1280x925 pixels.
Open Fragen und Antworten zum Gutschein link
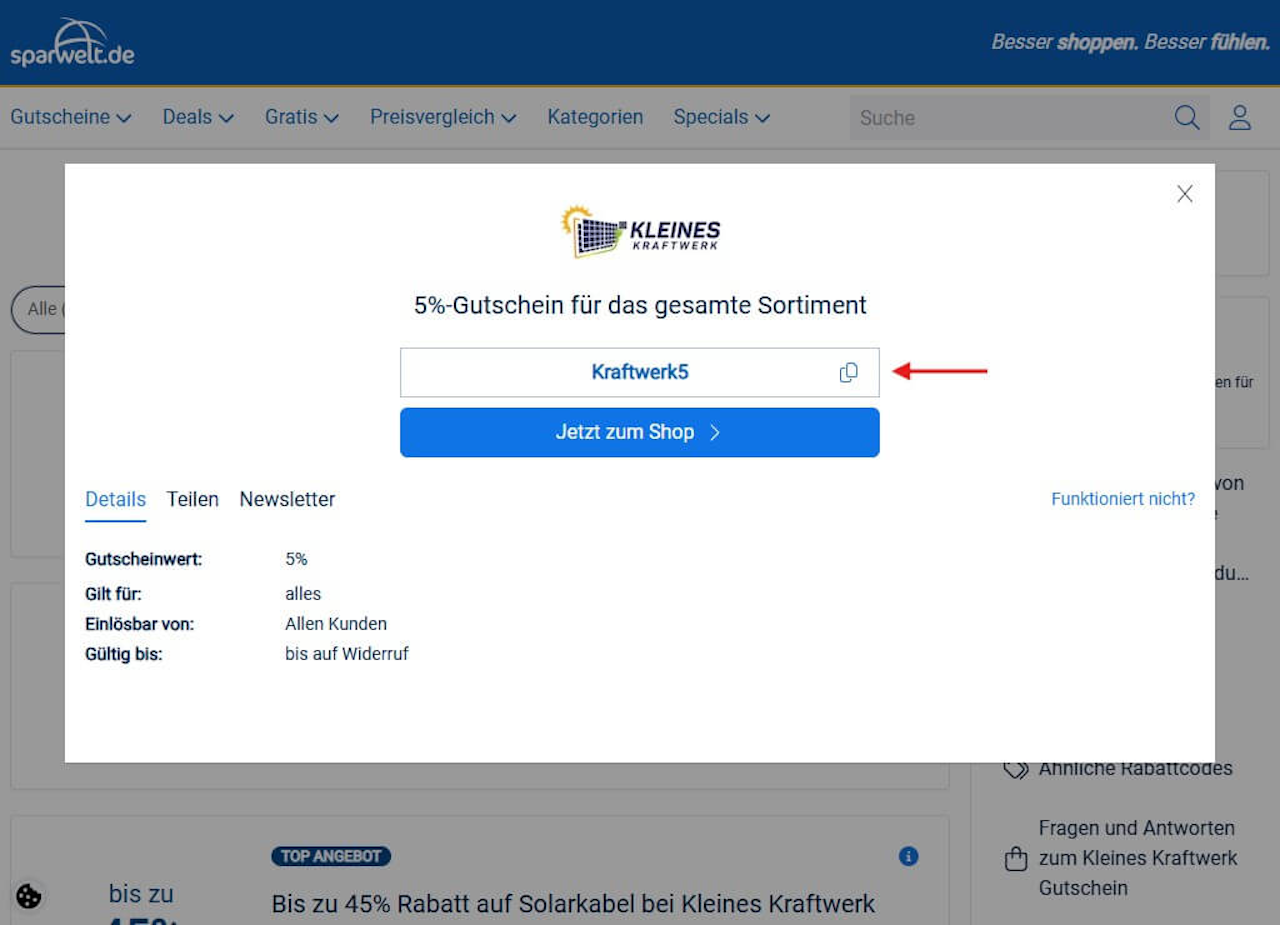(x=1138, y=858)
